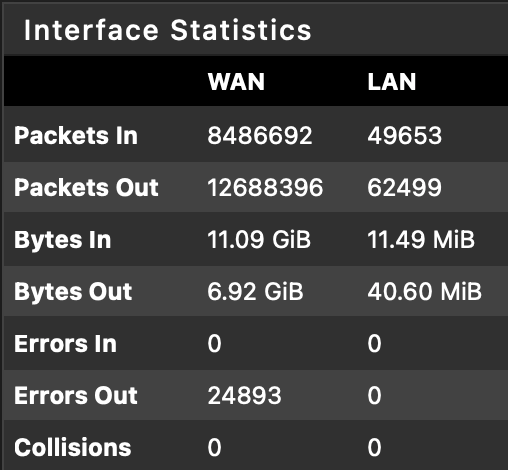Click the Packets Out row label

coord(86,187)
